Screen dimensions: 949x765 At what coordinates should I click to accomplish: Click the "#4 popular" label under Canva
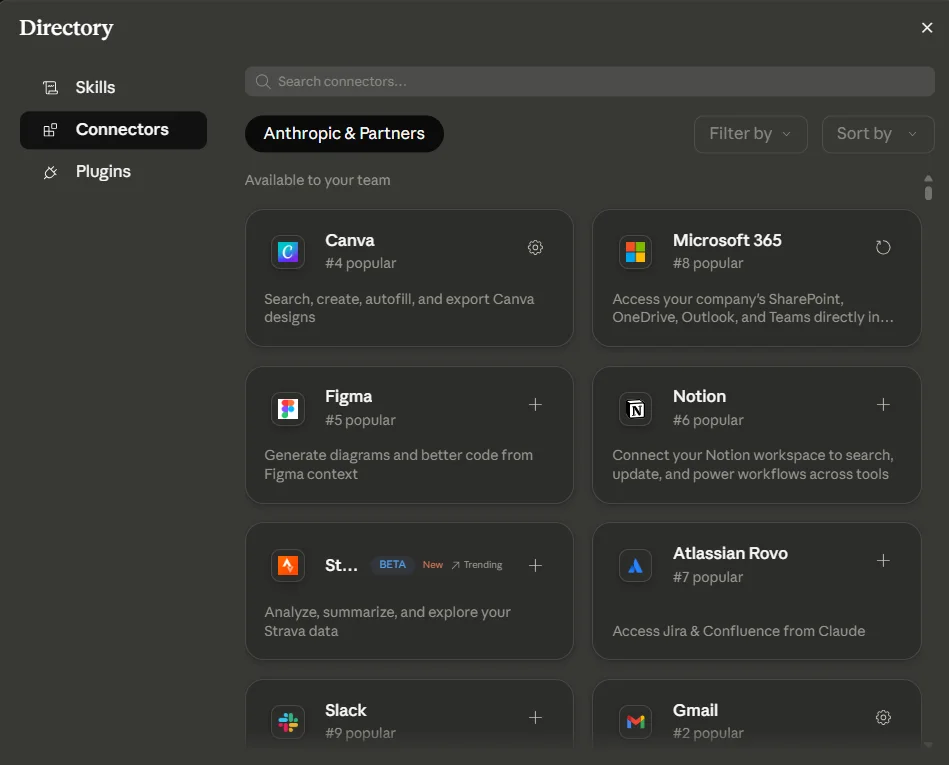361,263
